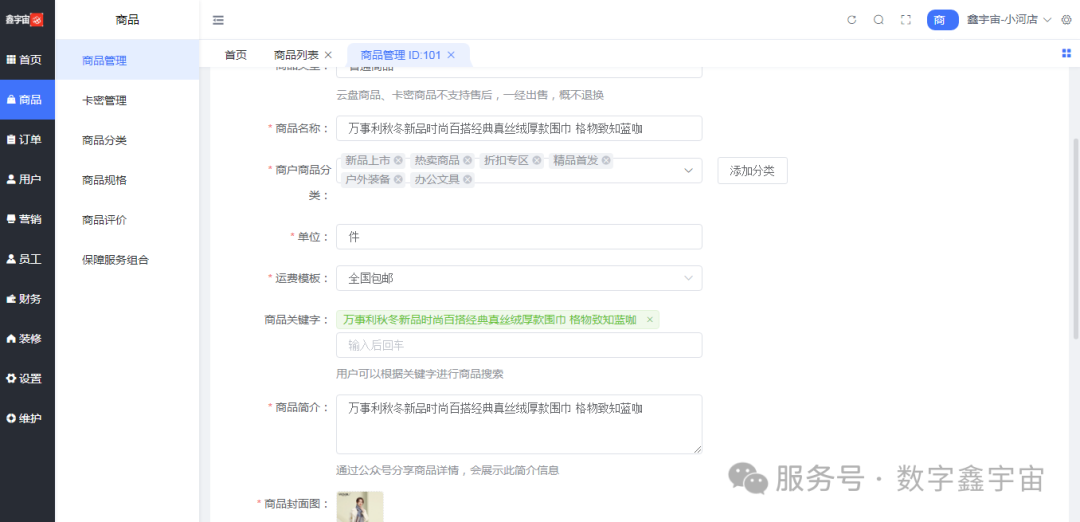The width and height of the screenshot is (1080, 522).
Task: Open the 鑫宇宙-小河店 account dropdown
Action: tap(1009, 20)
